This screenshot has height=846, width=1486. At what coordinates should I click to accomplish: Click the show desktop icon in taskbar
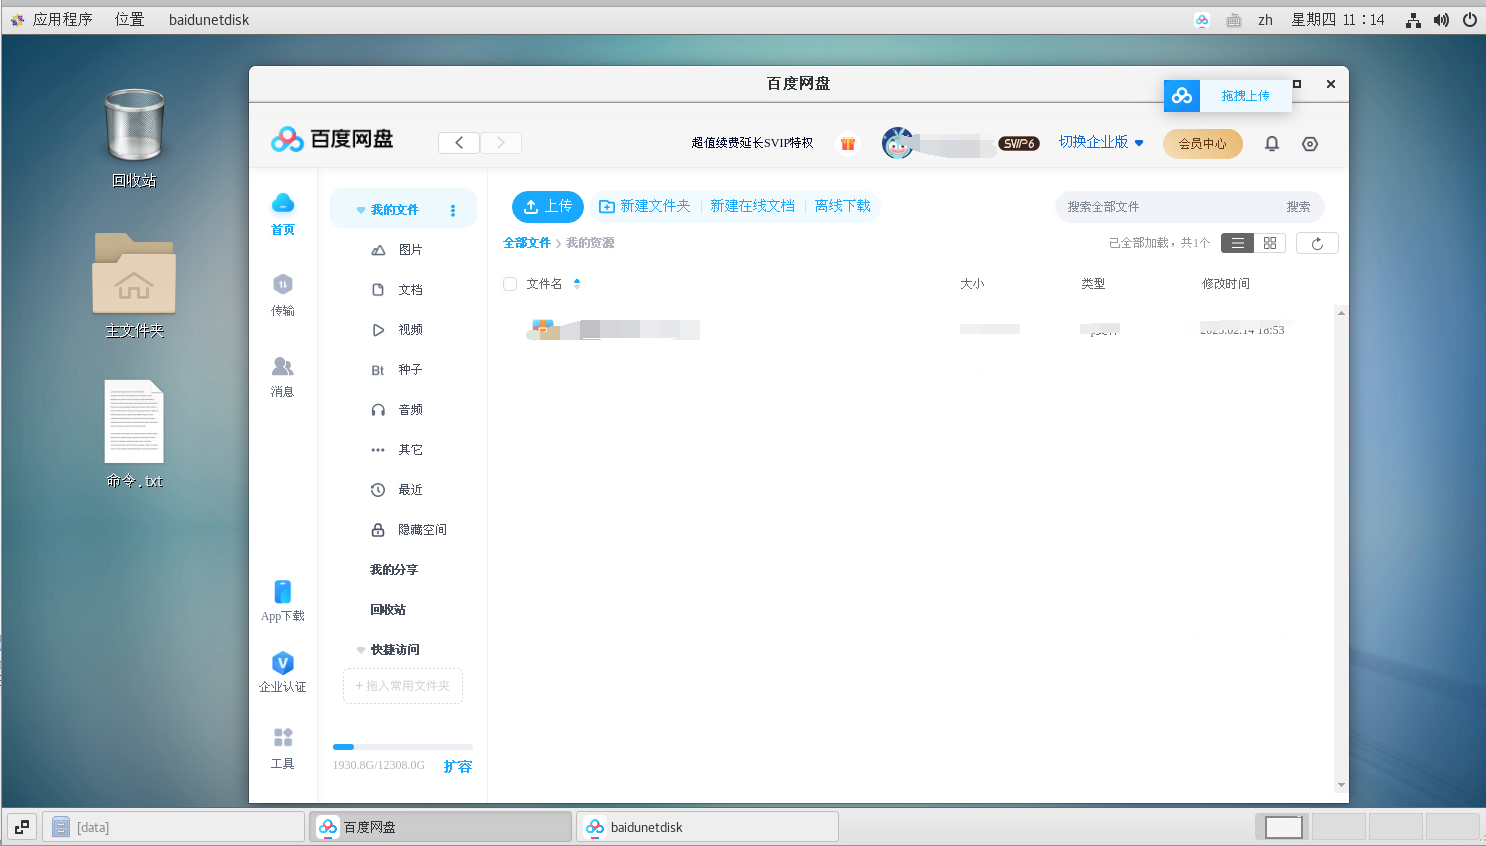(22, 827)
